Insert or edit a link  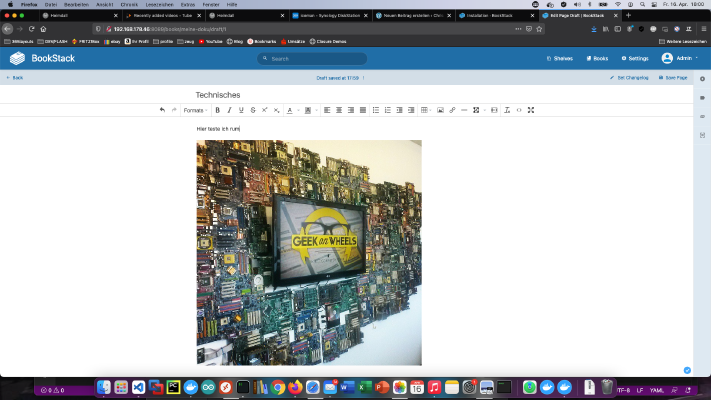click(452, 110)
